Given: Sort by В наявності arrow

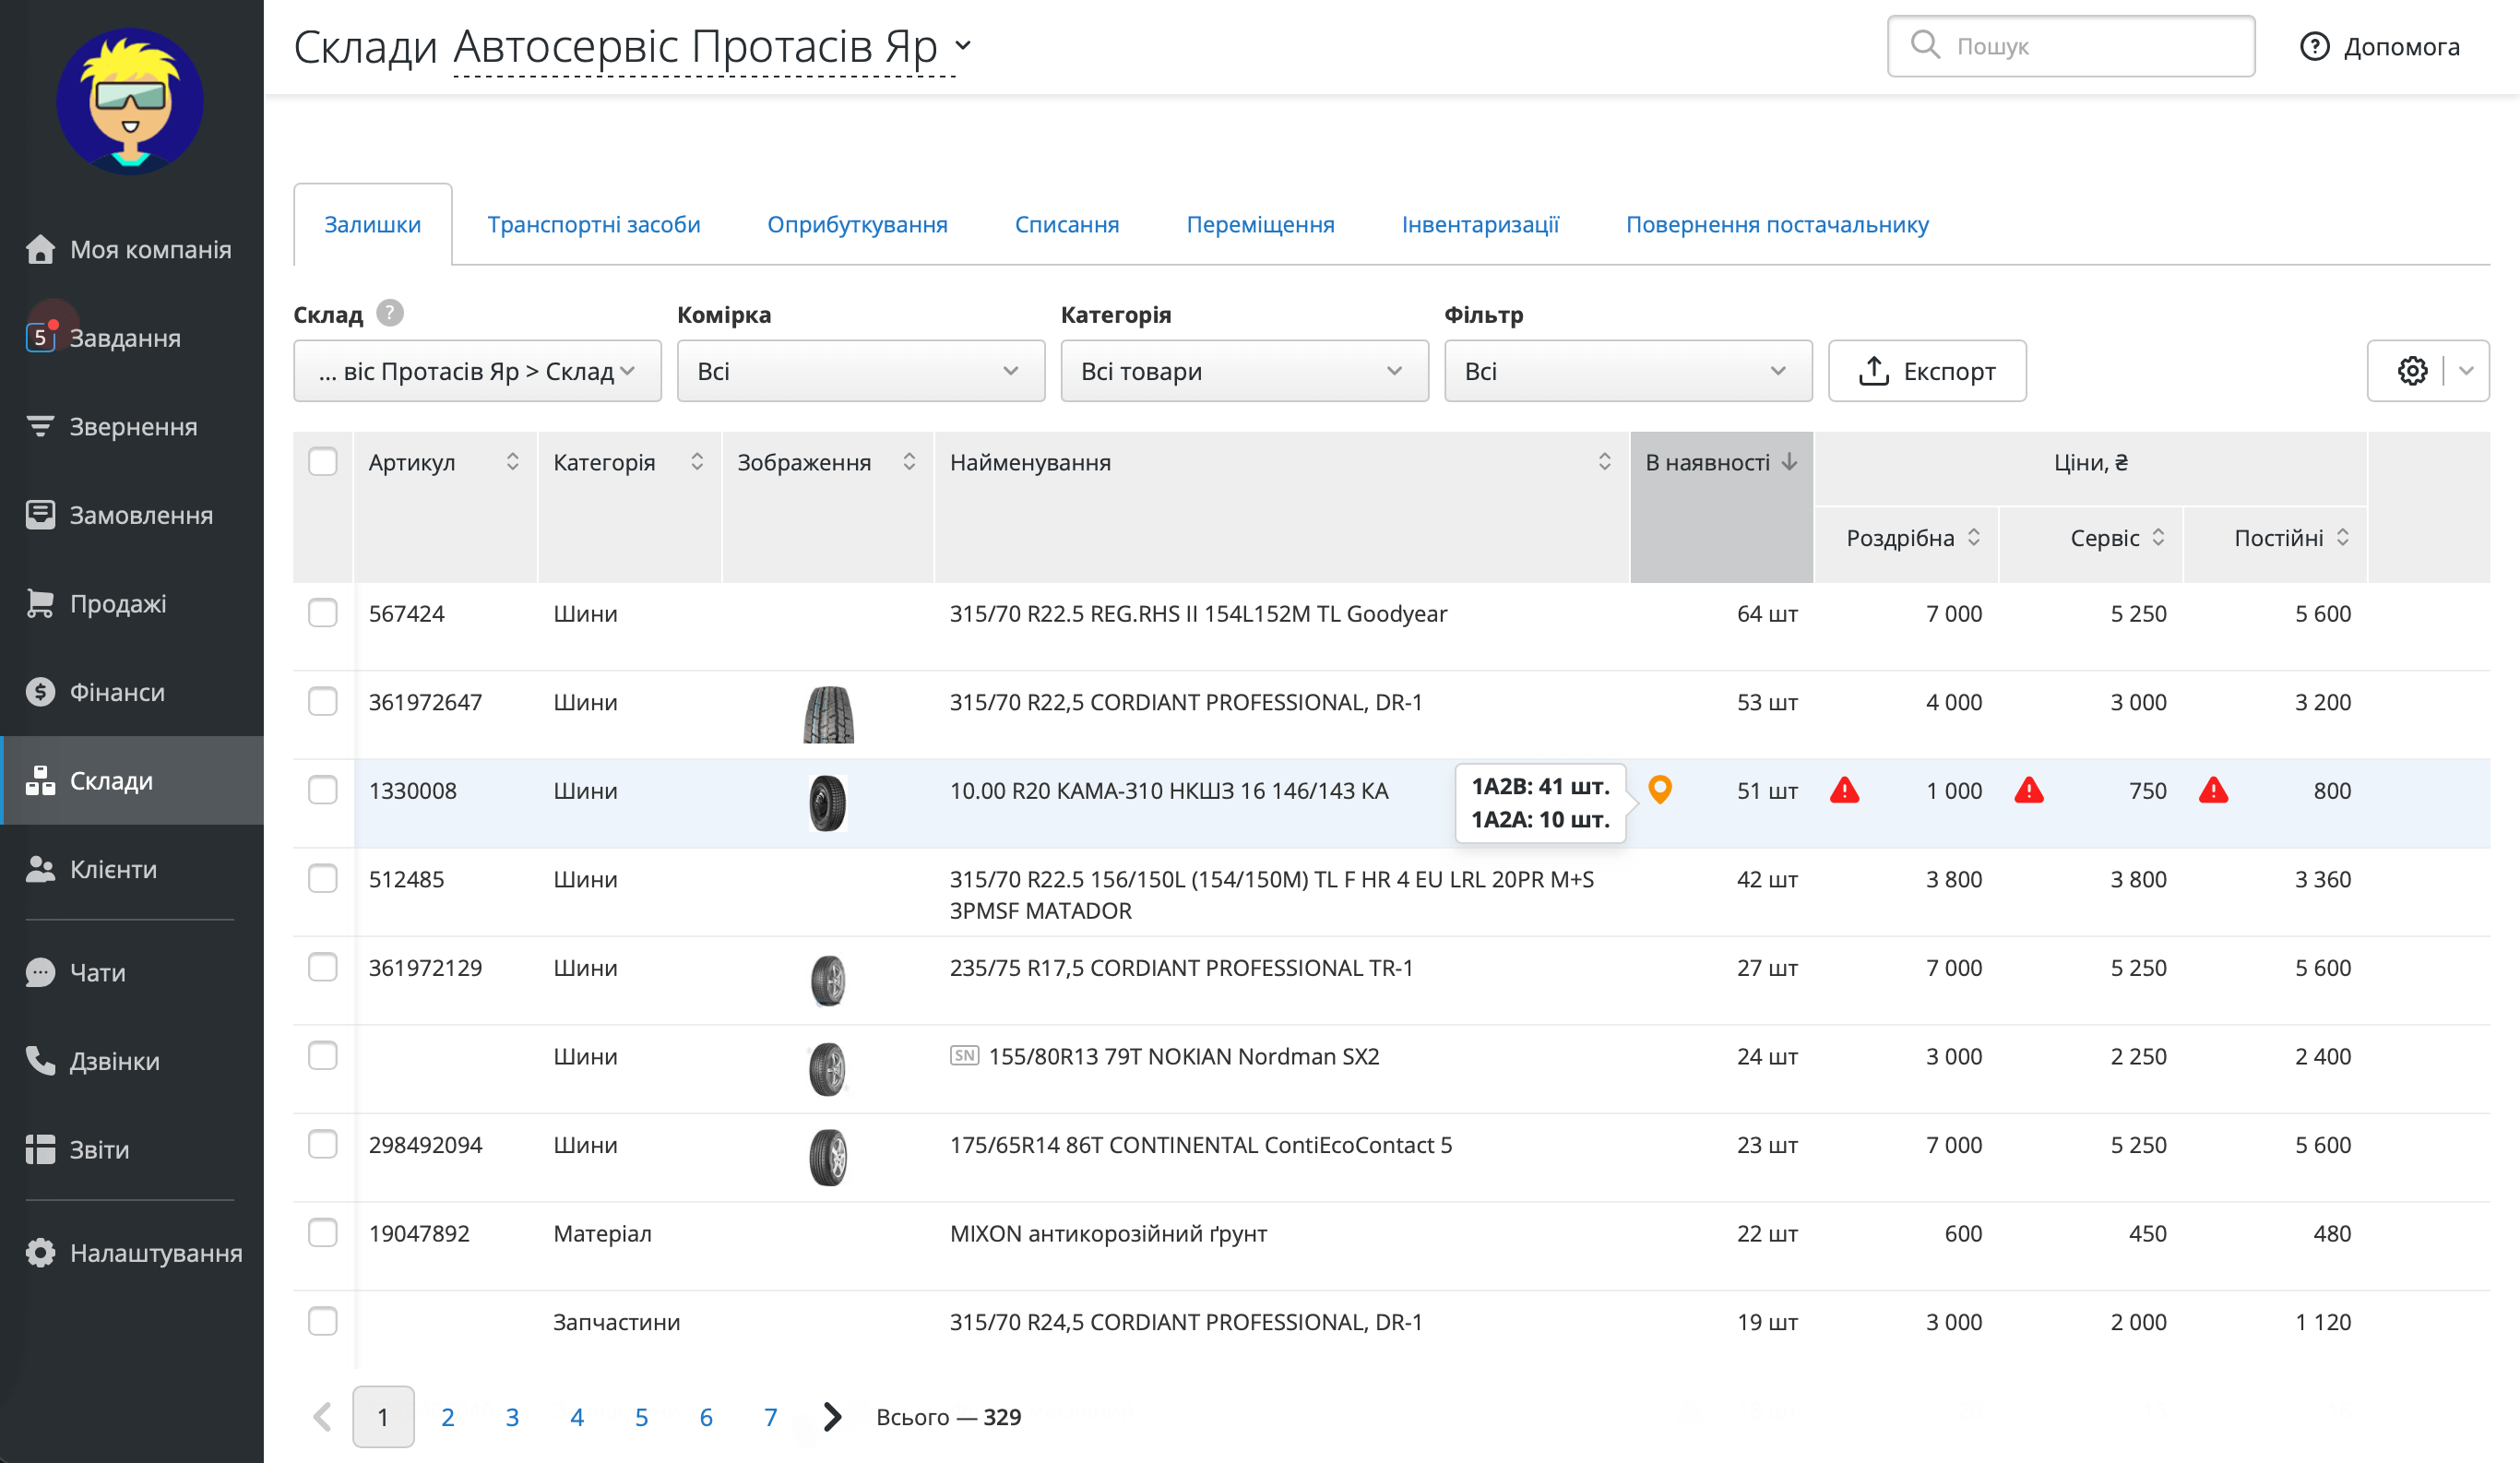Looking at the screenshot, I should click(1790, 461).
